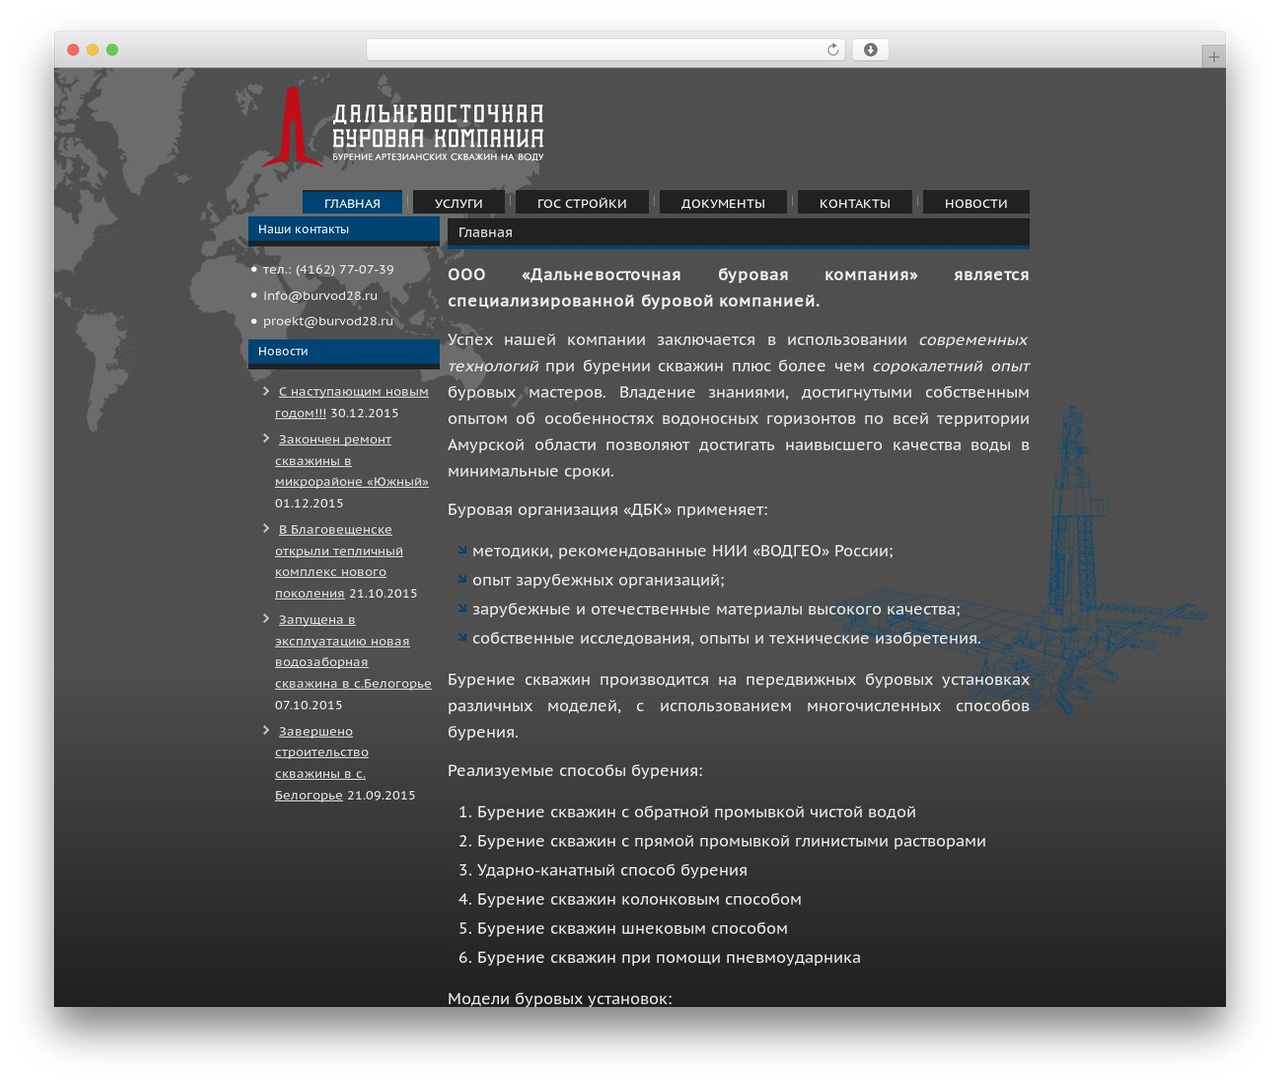Click chevron beside 'Закончен ремонт скважины' news

pos(266,439)
